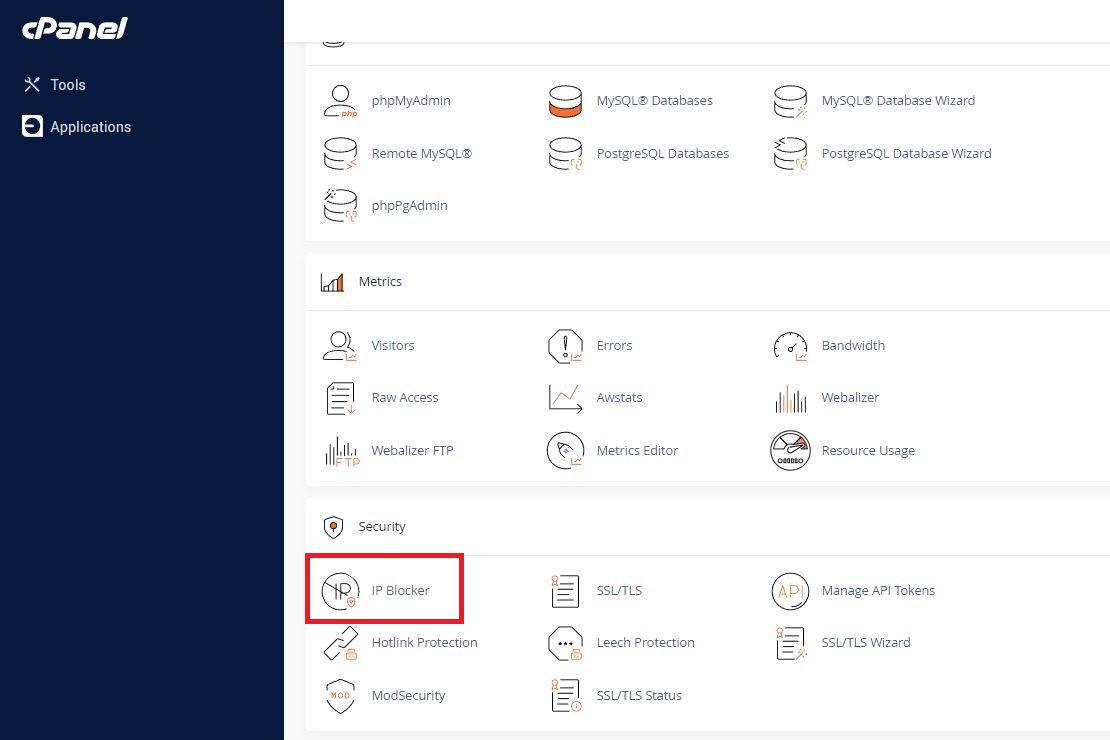Viewport: 1110px width, 740px height.
Task: Click the SSL/TLS Wizard icon
Action: click(790, 643)
